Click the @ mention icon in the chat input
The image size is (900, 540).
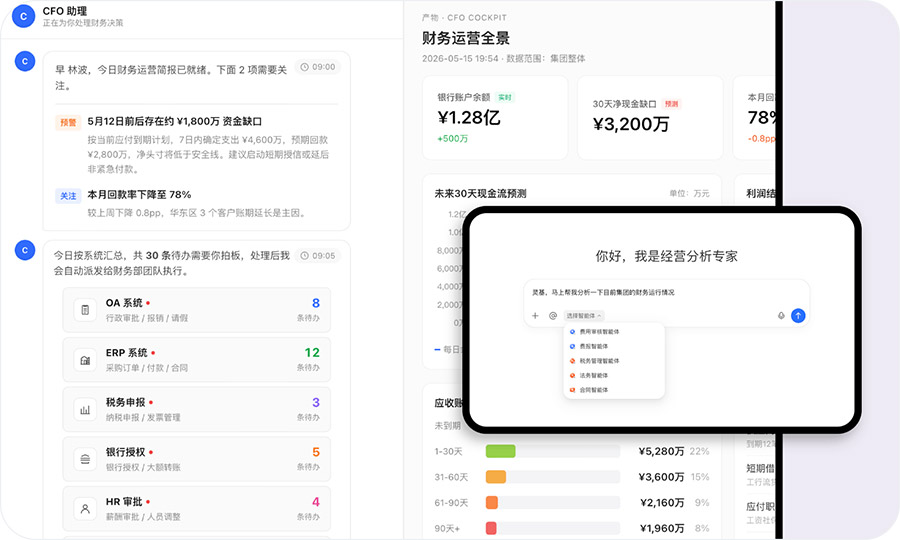(553, 316)
